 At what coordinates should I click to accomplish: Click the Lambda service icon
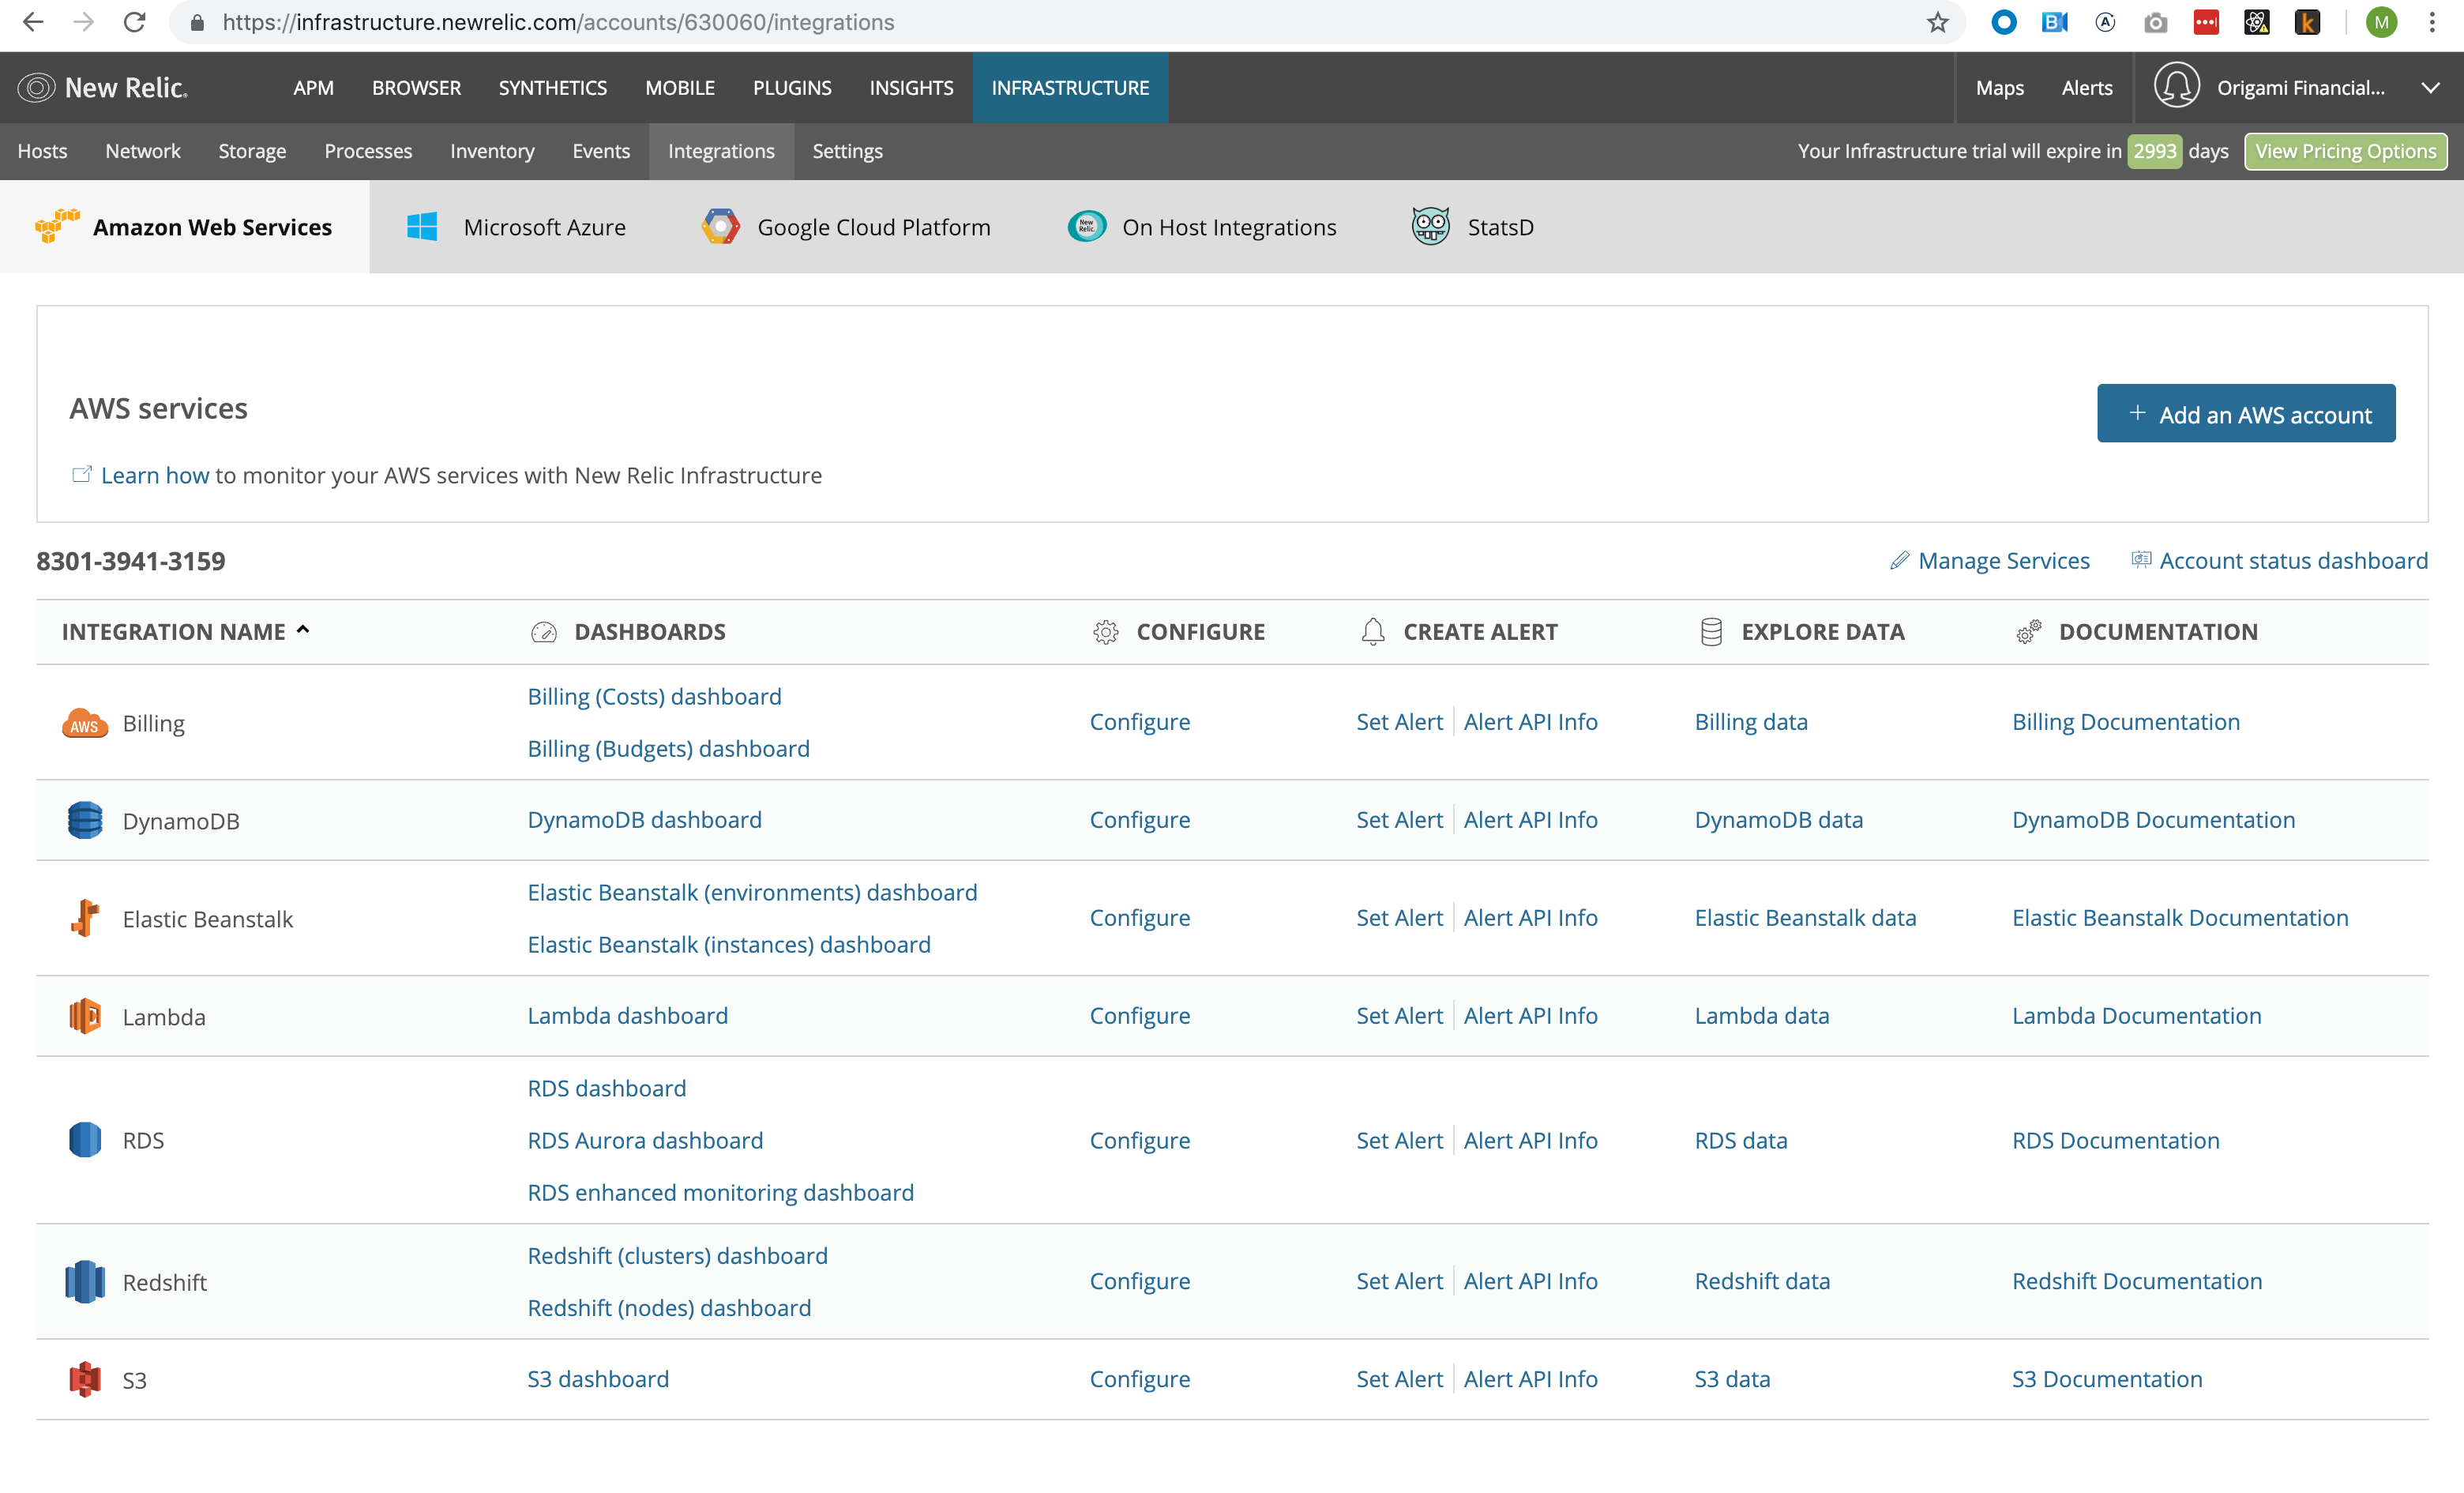85,1016
